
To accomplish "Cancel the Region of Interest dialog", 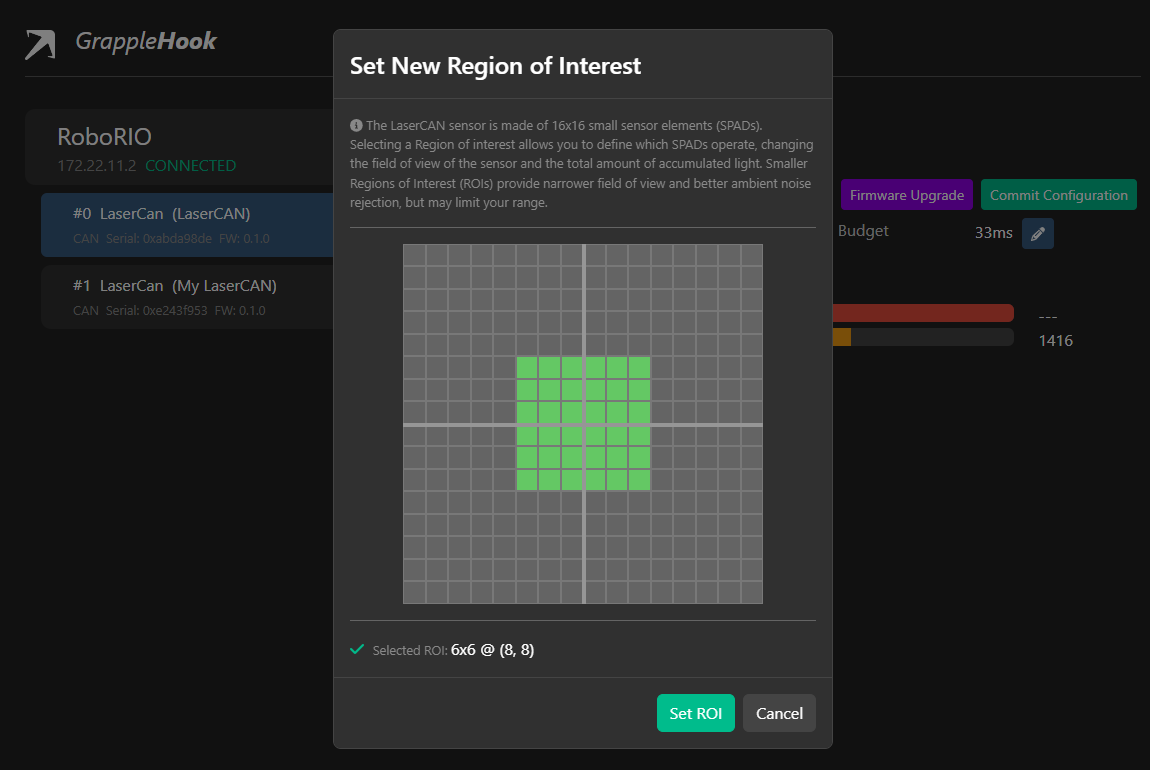I will [x=779, y=713].
